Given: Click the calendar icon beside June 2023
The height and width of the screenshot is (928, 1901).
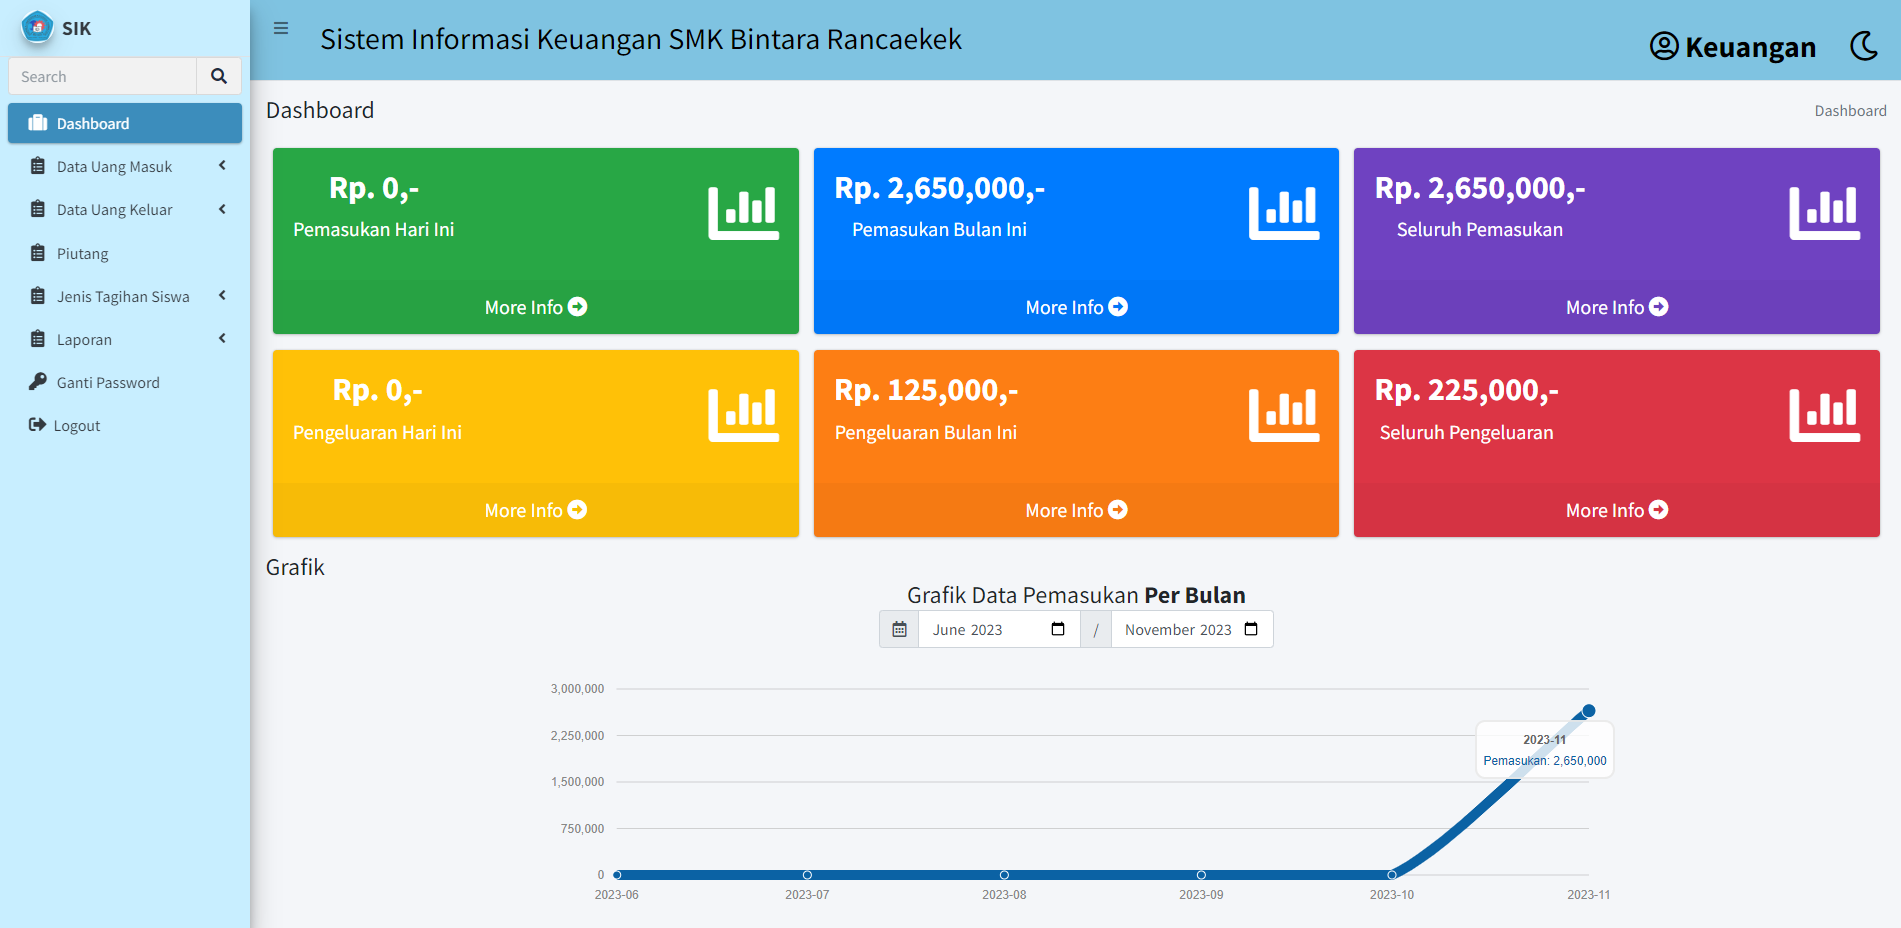Looking at the screenshot, I should coord(899,630).
